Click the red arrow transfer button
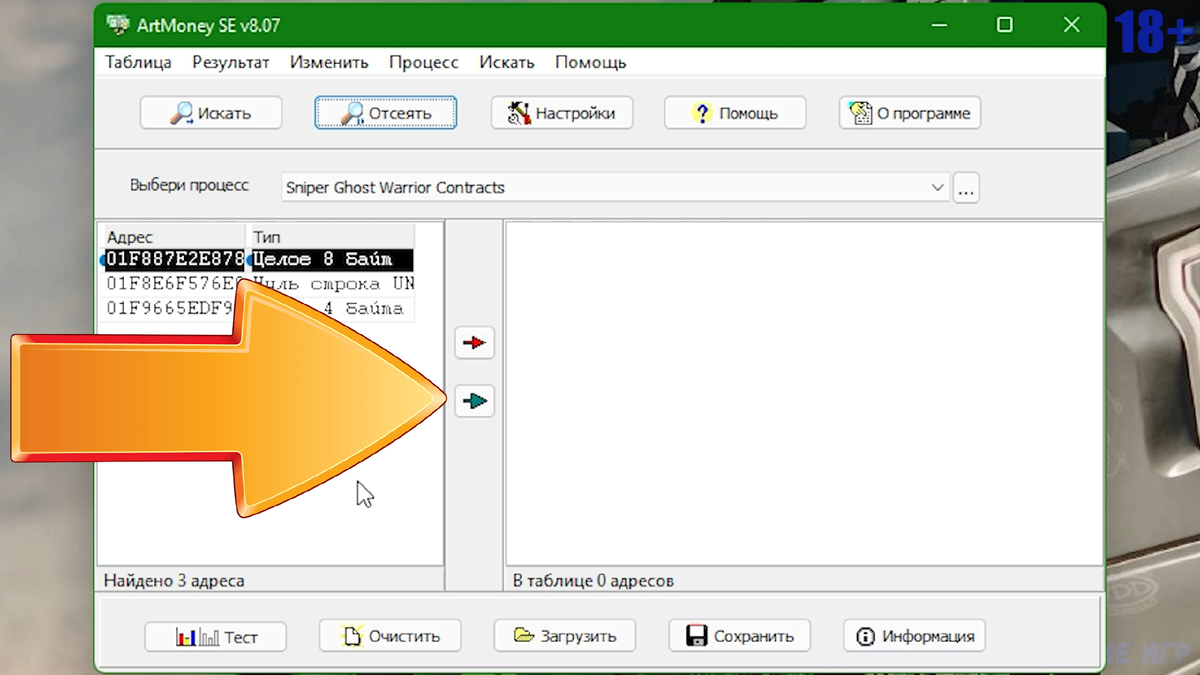1200x675 pixels. point(474,343)
